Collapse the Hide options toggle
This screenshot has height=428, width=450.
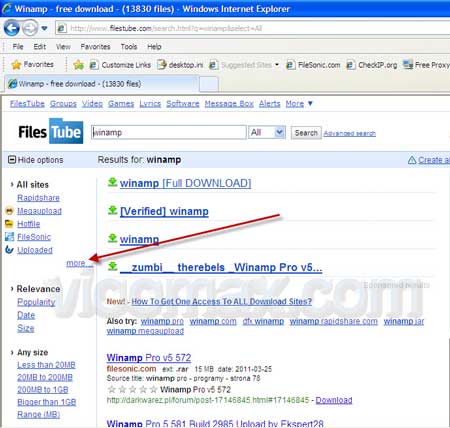coord(36,160)
